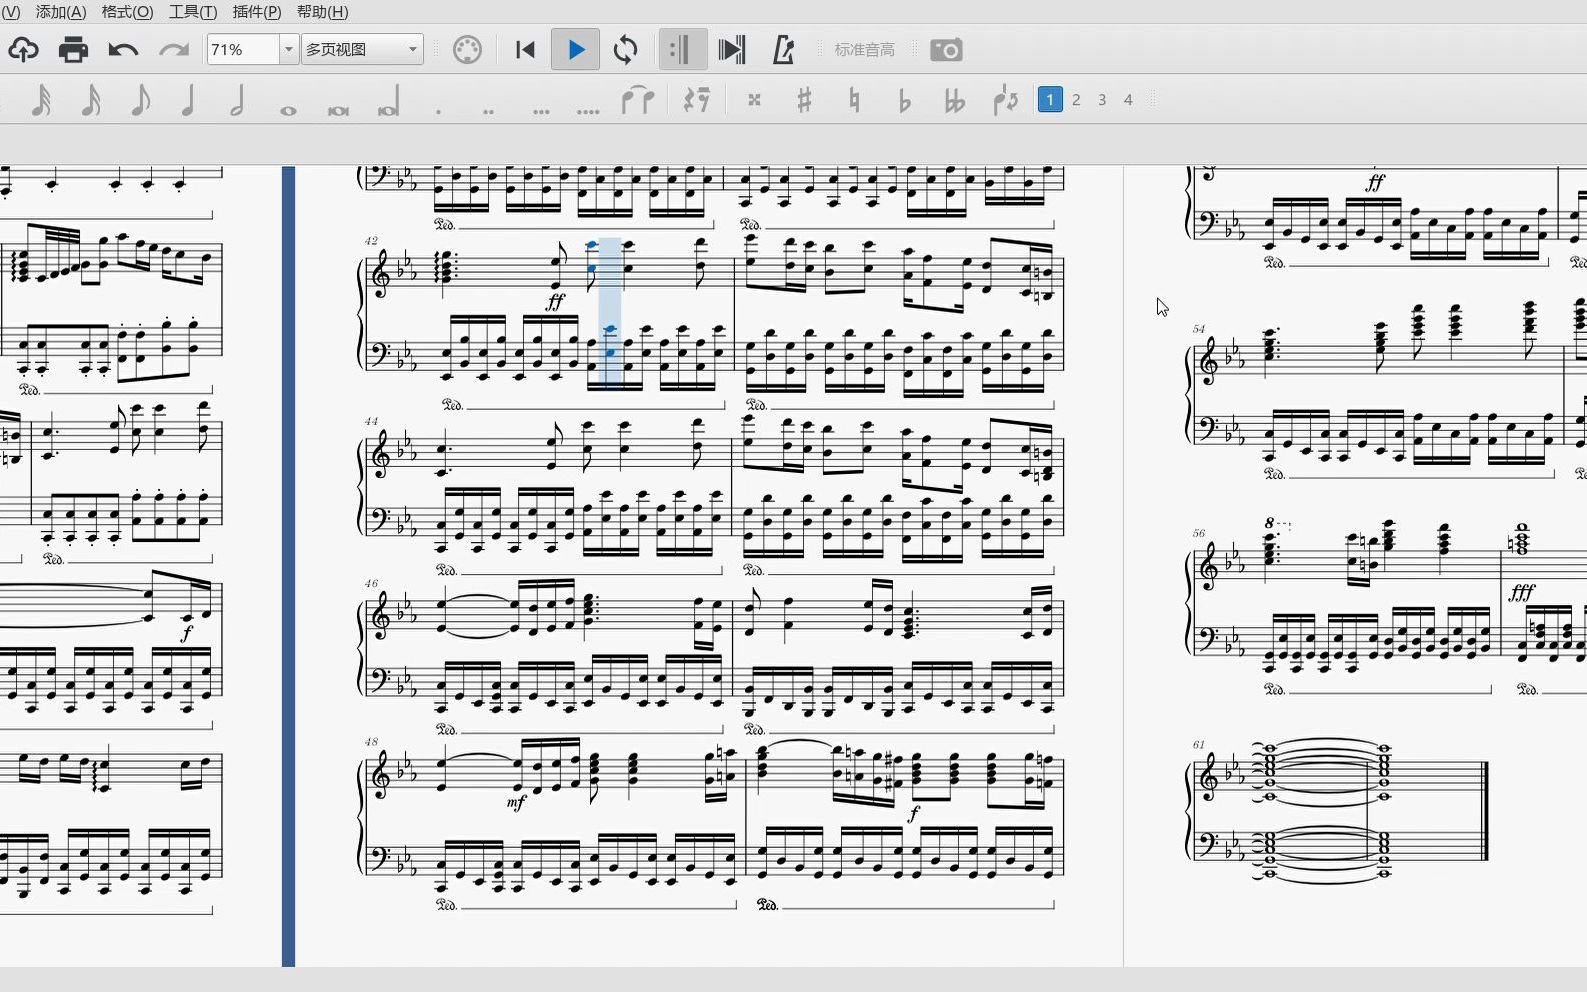Viewport: 1587px width, 992px height.
Task: Click the image capture camera icon
Action: (x=946, y=50)
